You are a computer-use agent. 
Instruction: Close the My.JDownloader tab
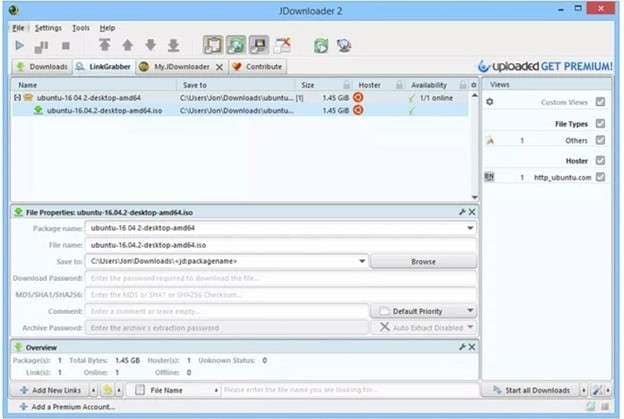click(x=219, y=67)
